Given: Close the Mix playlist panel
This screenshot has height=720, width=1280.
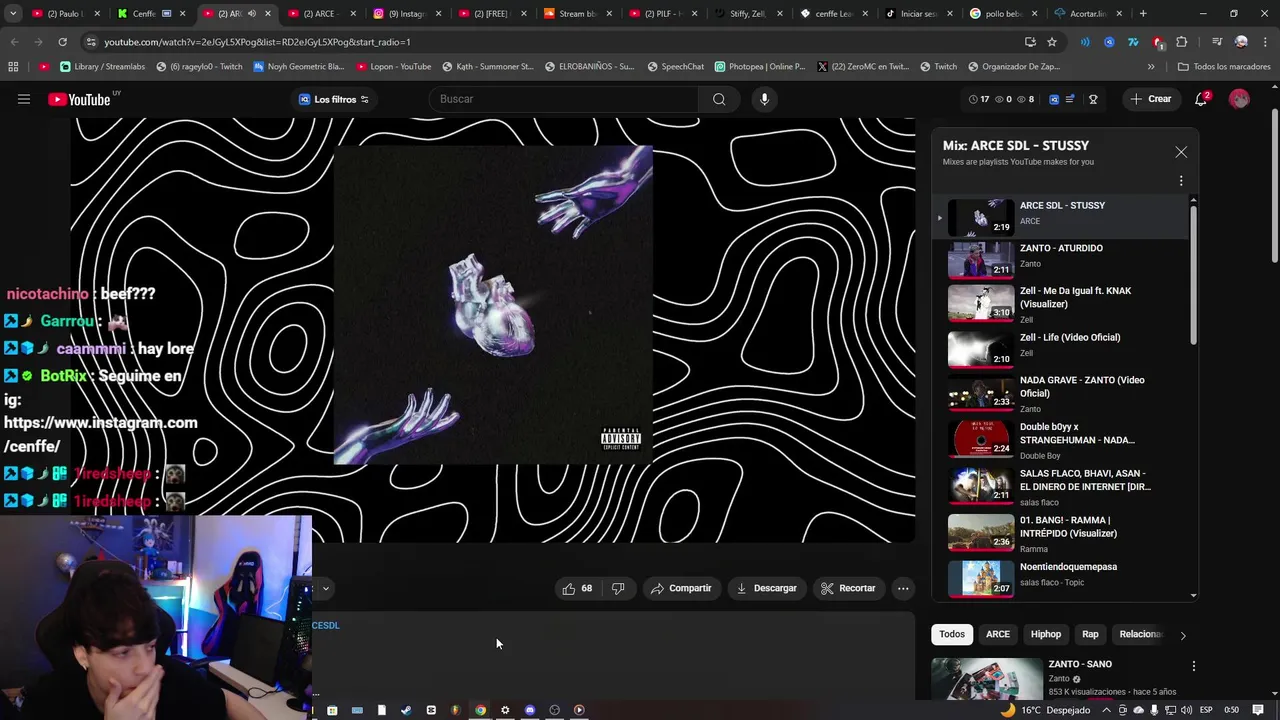Looking at the screenshot, I should (x=1181, y=152).
